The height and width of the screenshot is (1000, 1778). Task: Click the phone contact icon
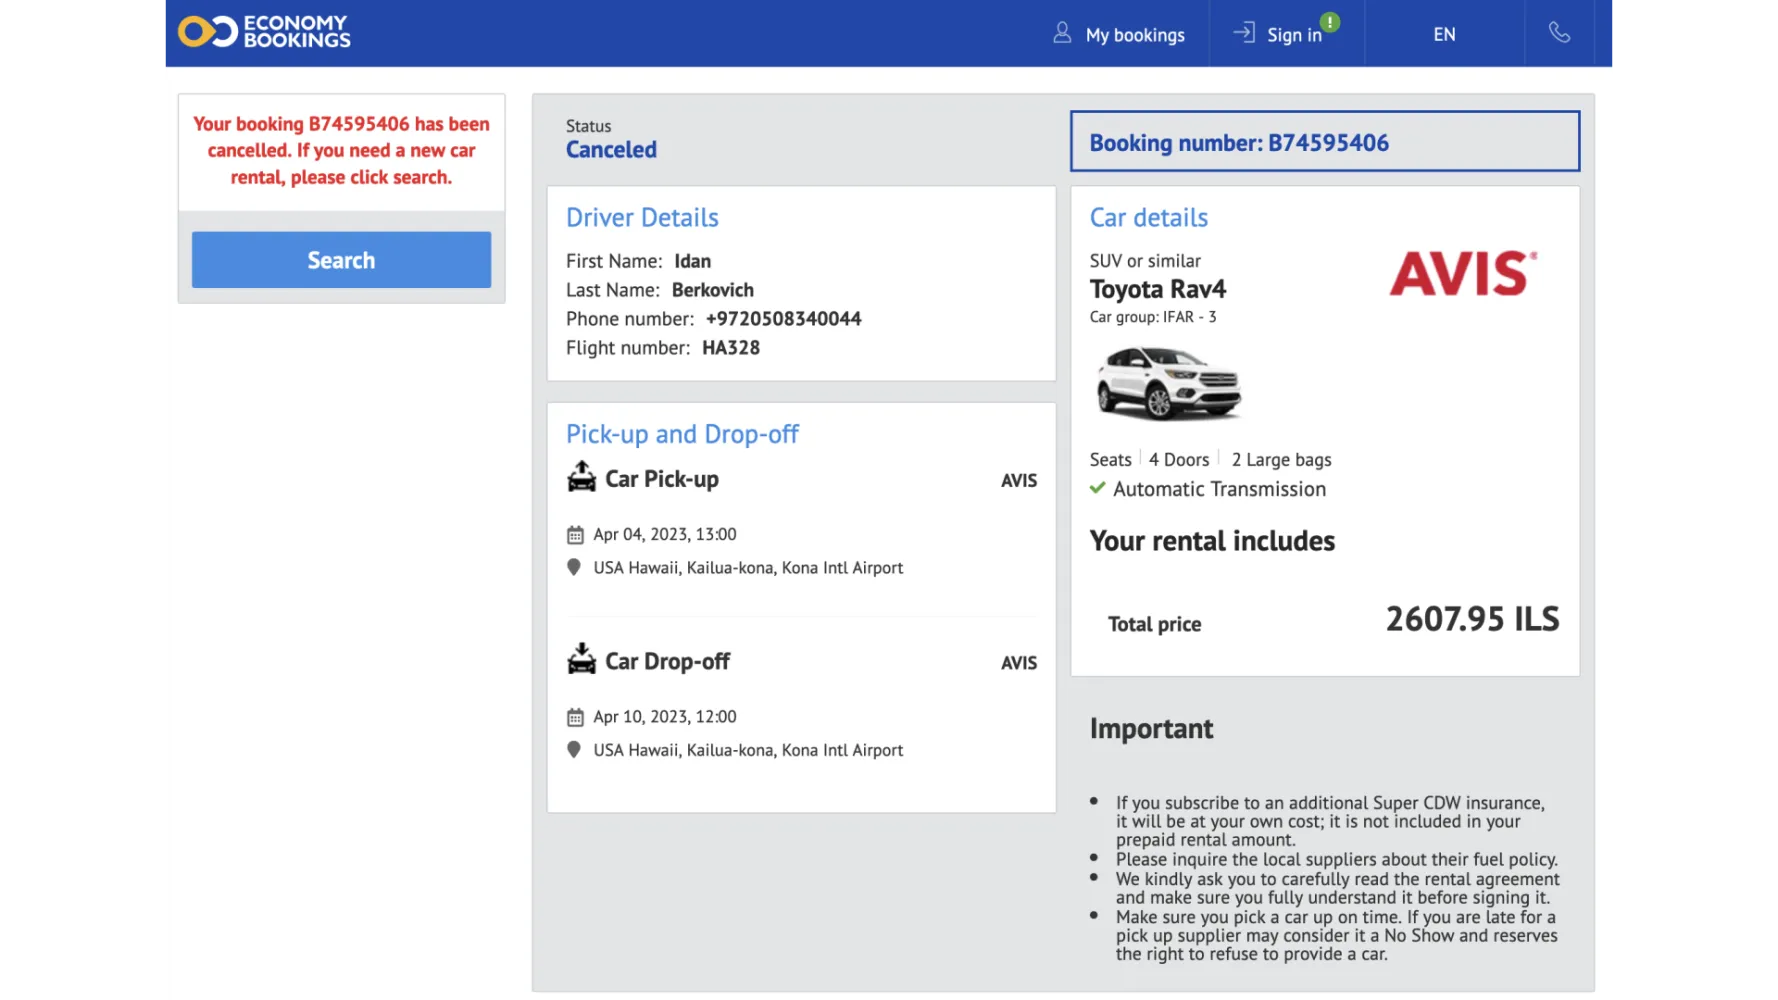1559,33
